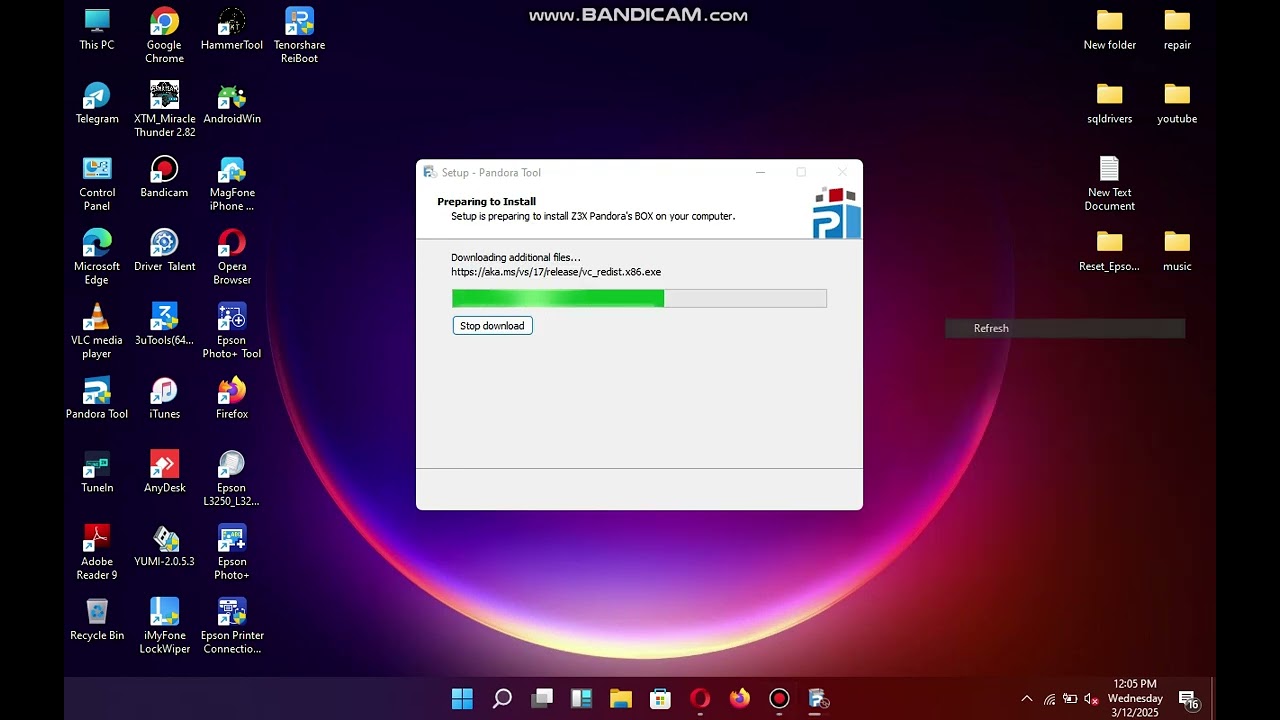Image resolution: width=1280 pixels, height=720 pixels.
Task: Open This PC desktop icon
Action: point(97,29)
